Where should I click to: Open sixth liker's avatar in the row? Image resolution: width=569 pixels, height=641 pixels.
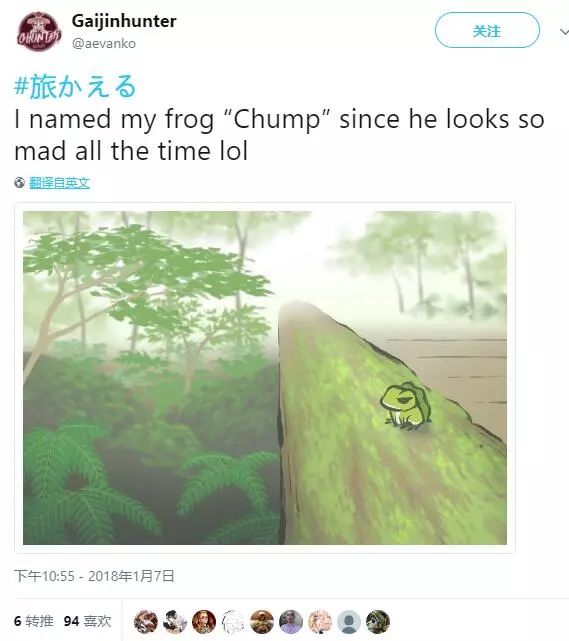pos(291,622)
